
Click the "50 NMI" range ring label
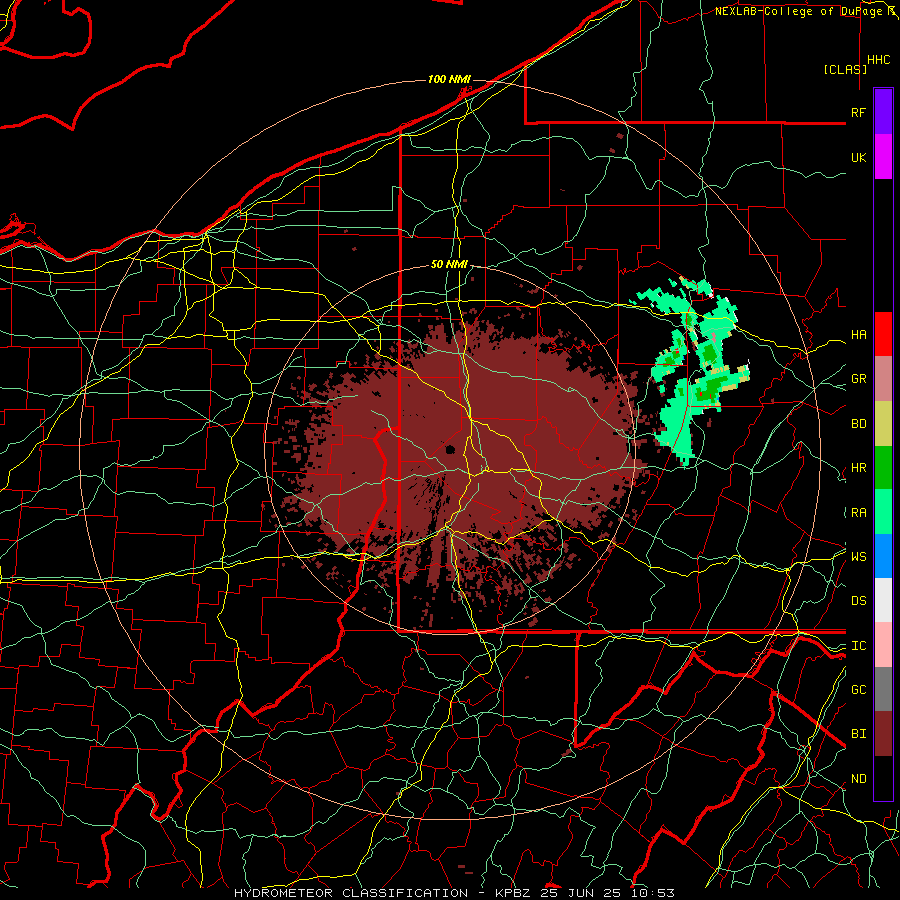coord(449,265)
